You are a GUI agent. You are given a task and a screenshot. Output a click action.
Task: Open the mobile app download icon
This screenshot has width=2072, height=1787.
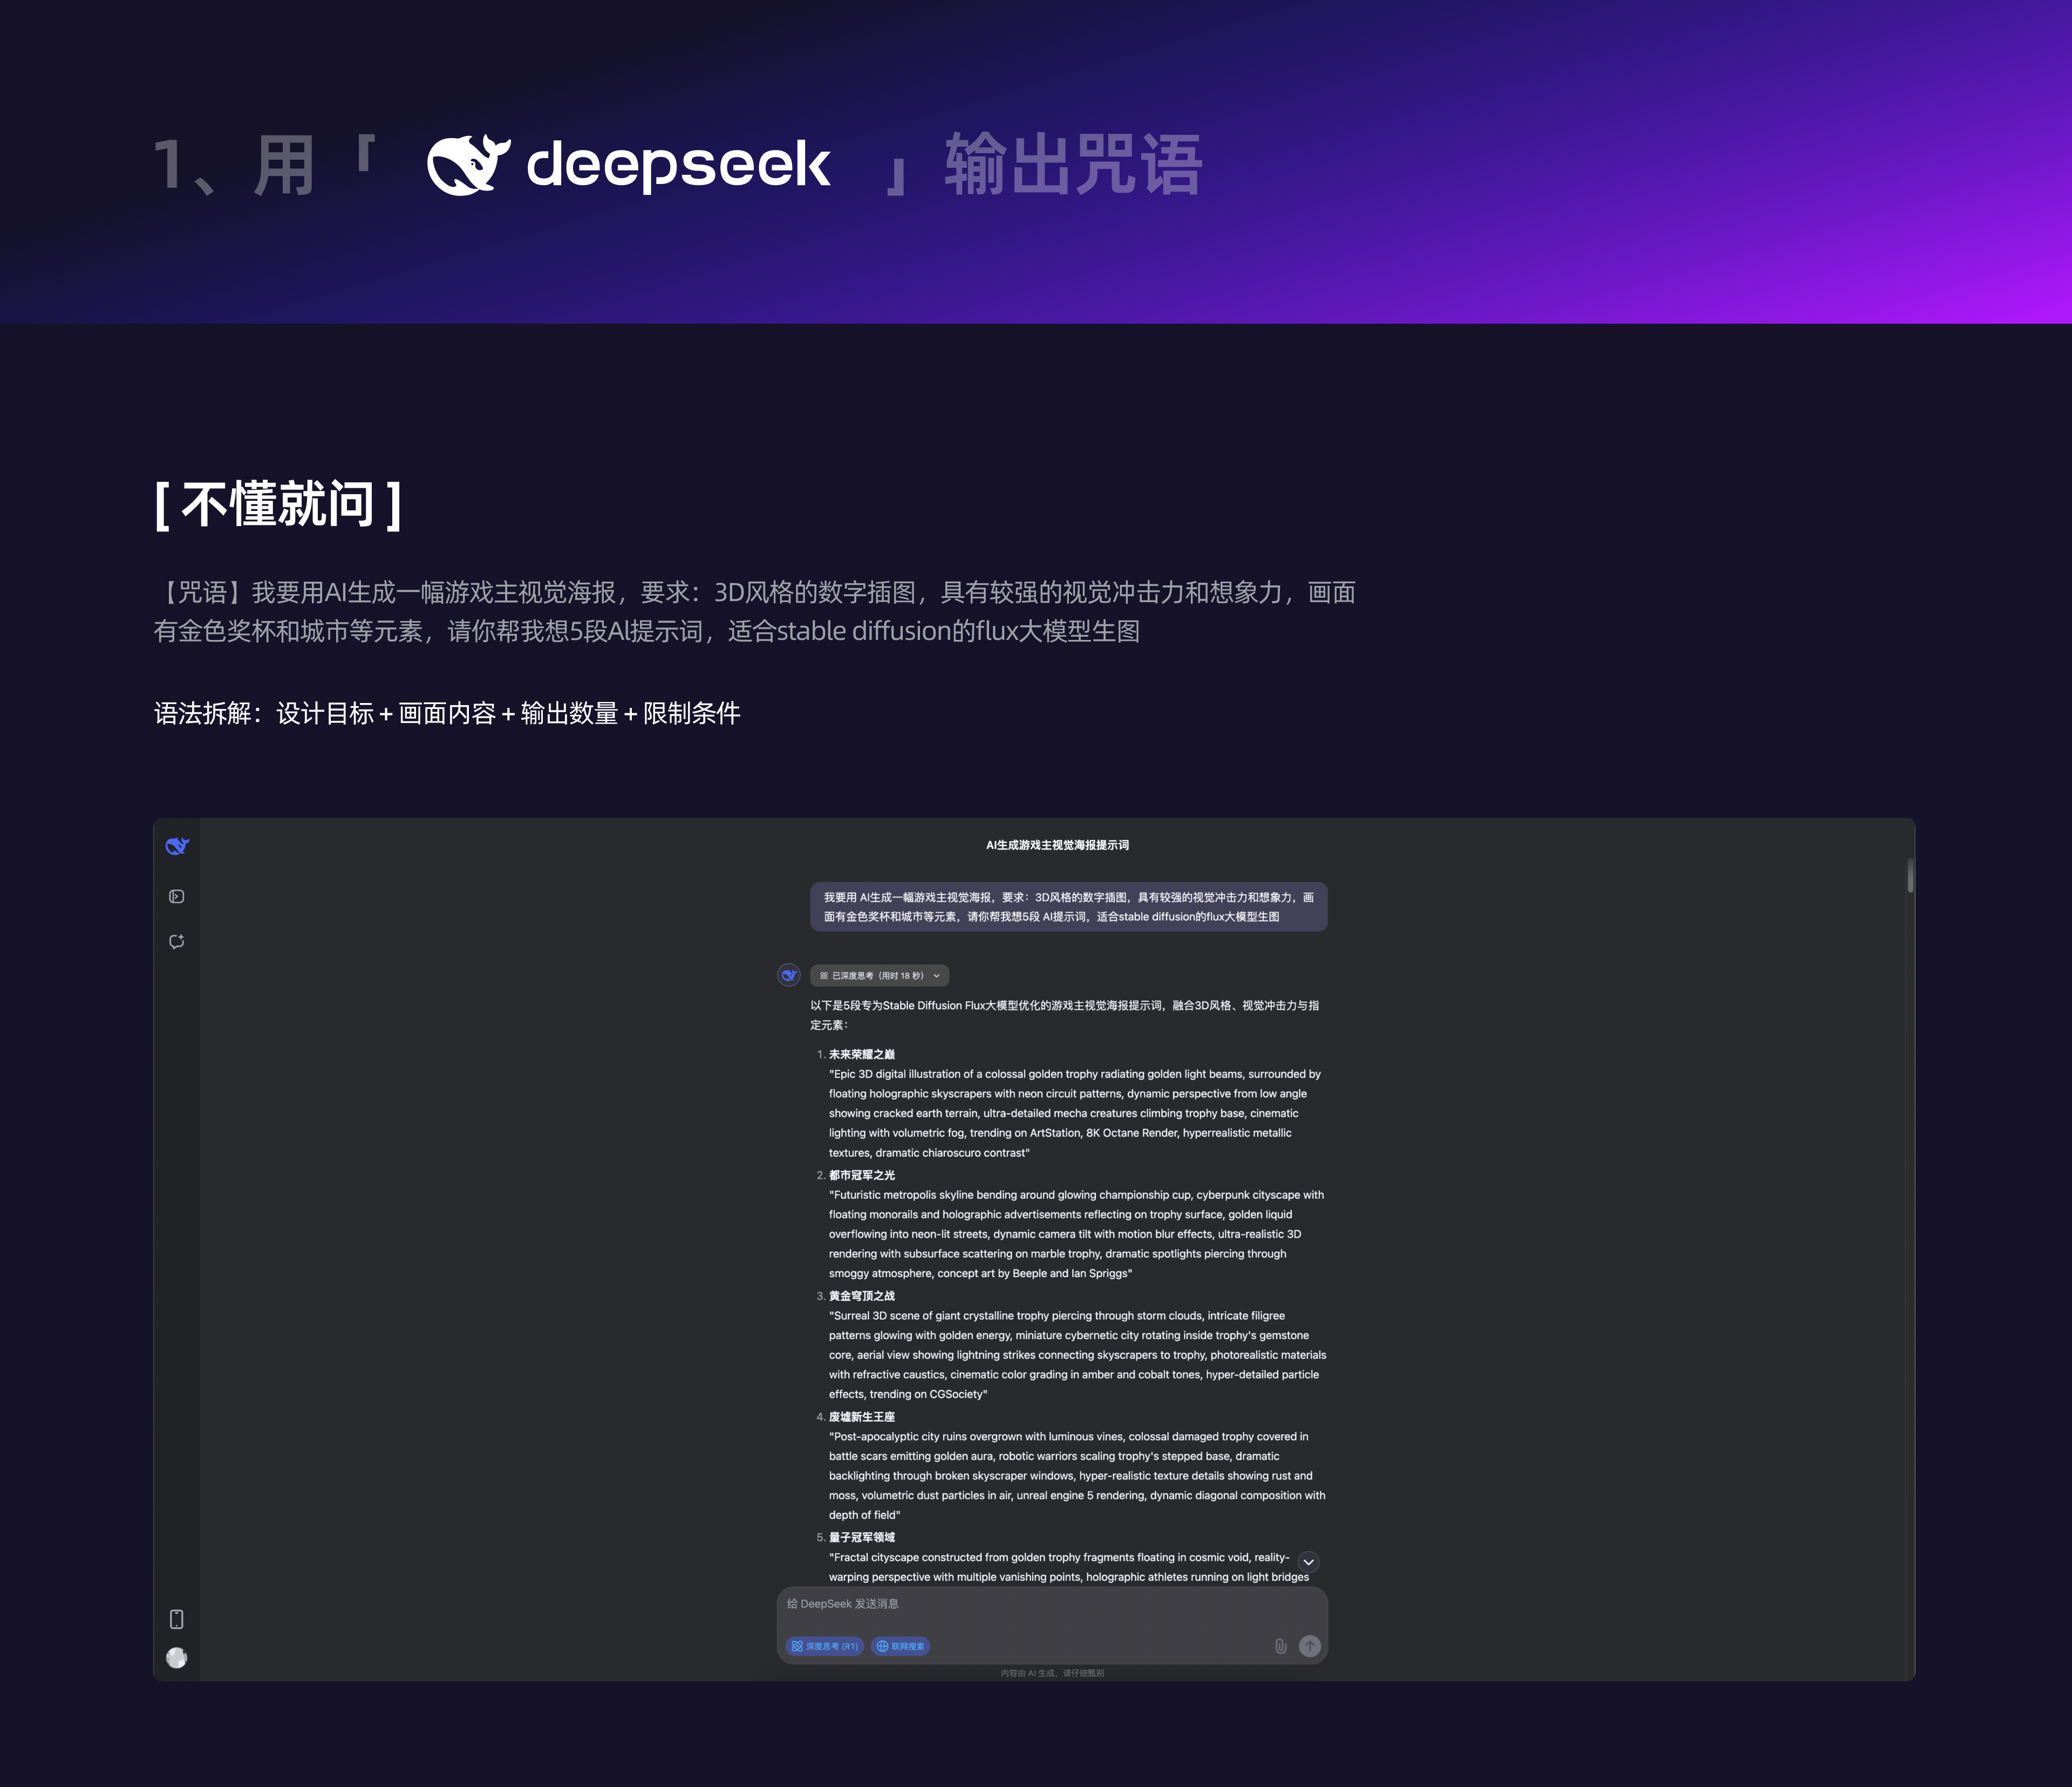(177, 1619)
